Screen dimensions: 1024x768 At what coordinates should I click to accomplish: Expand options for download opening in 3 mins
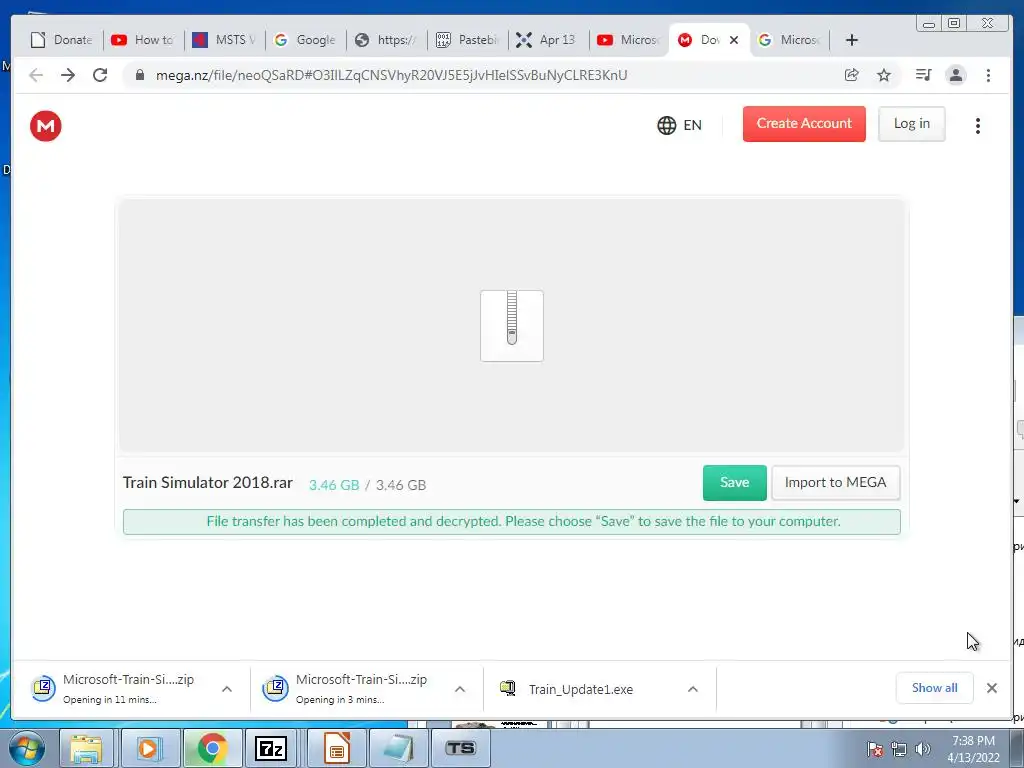[460, 689]
